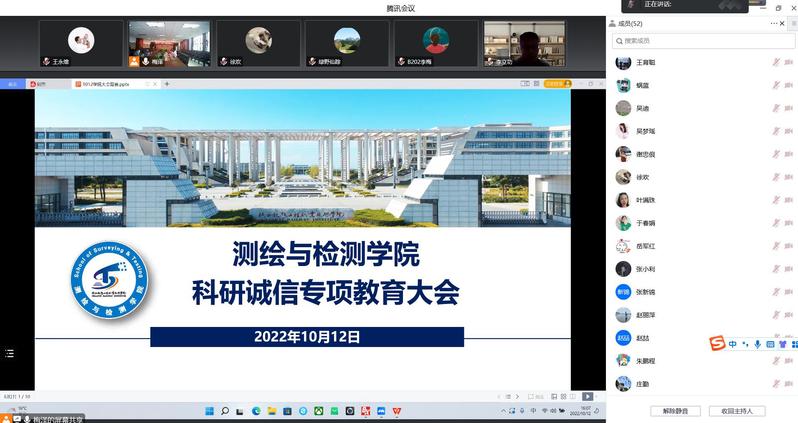
Task: Select the 稻壳 tab in WPS
Action: tap(40, 84)
